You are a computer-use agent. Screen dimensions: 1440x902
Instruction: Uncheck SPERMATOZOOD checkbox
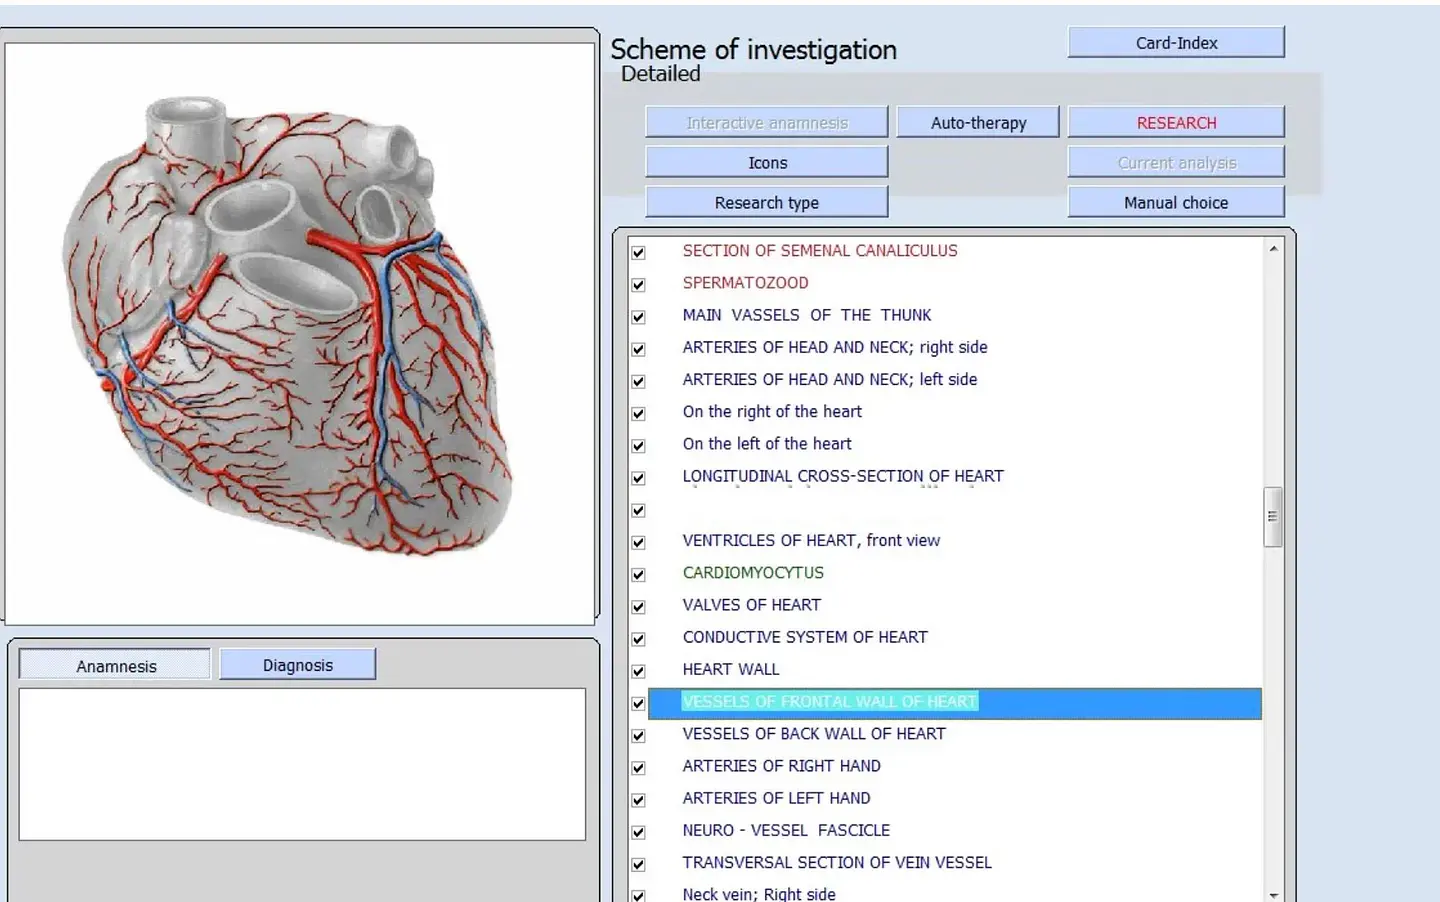coord(638,284)
